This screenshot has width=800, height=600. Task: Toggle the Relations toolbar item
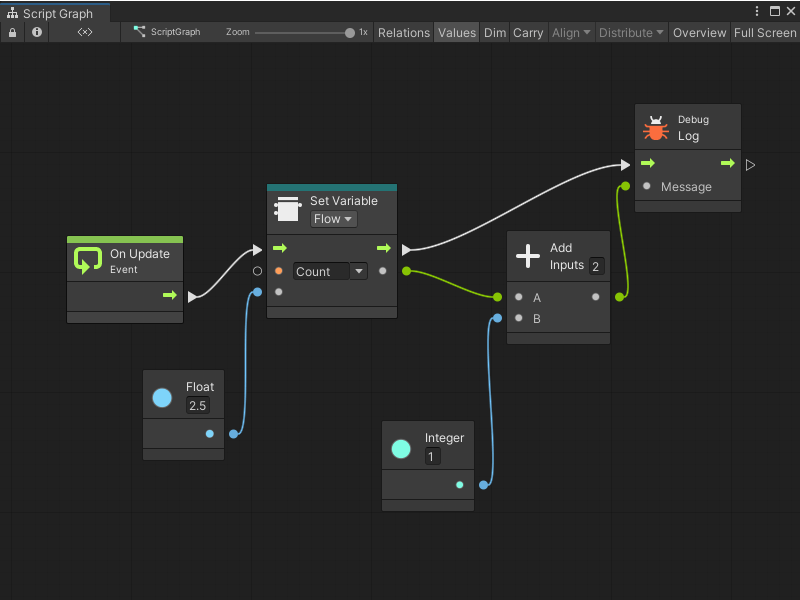coord(404,32)
